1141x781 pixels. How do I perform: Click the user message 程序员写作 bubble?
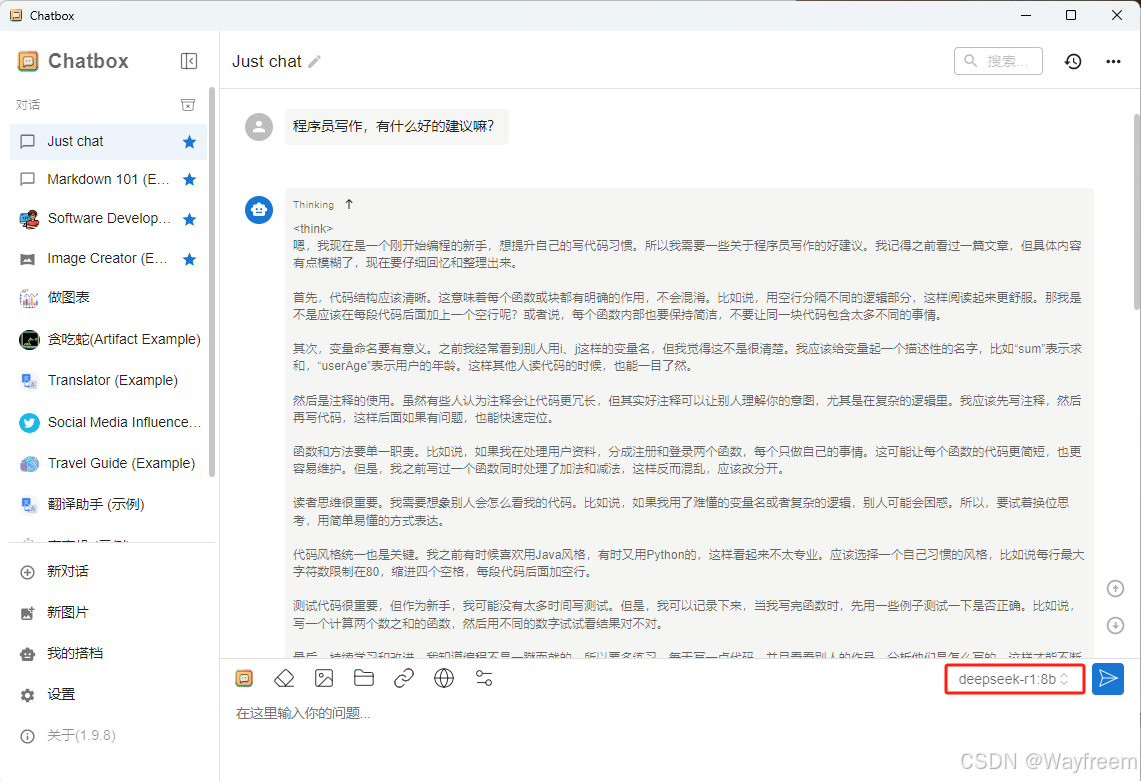(397, 127)
